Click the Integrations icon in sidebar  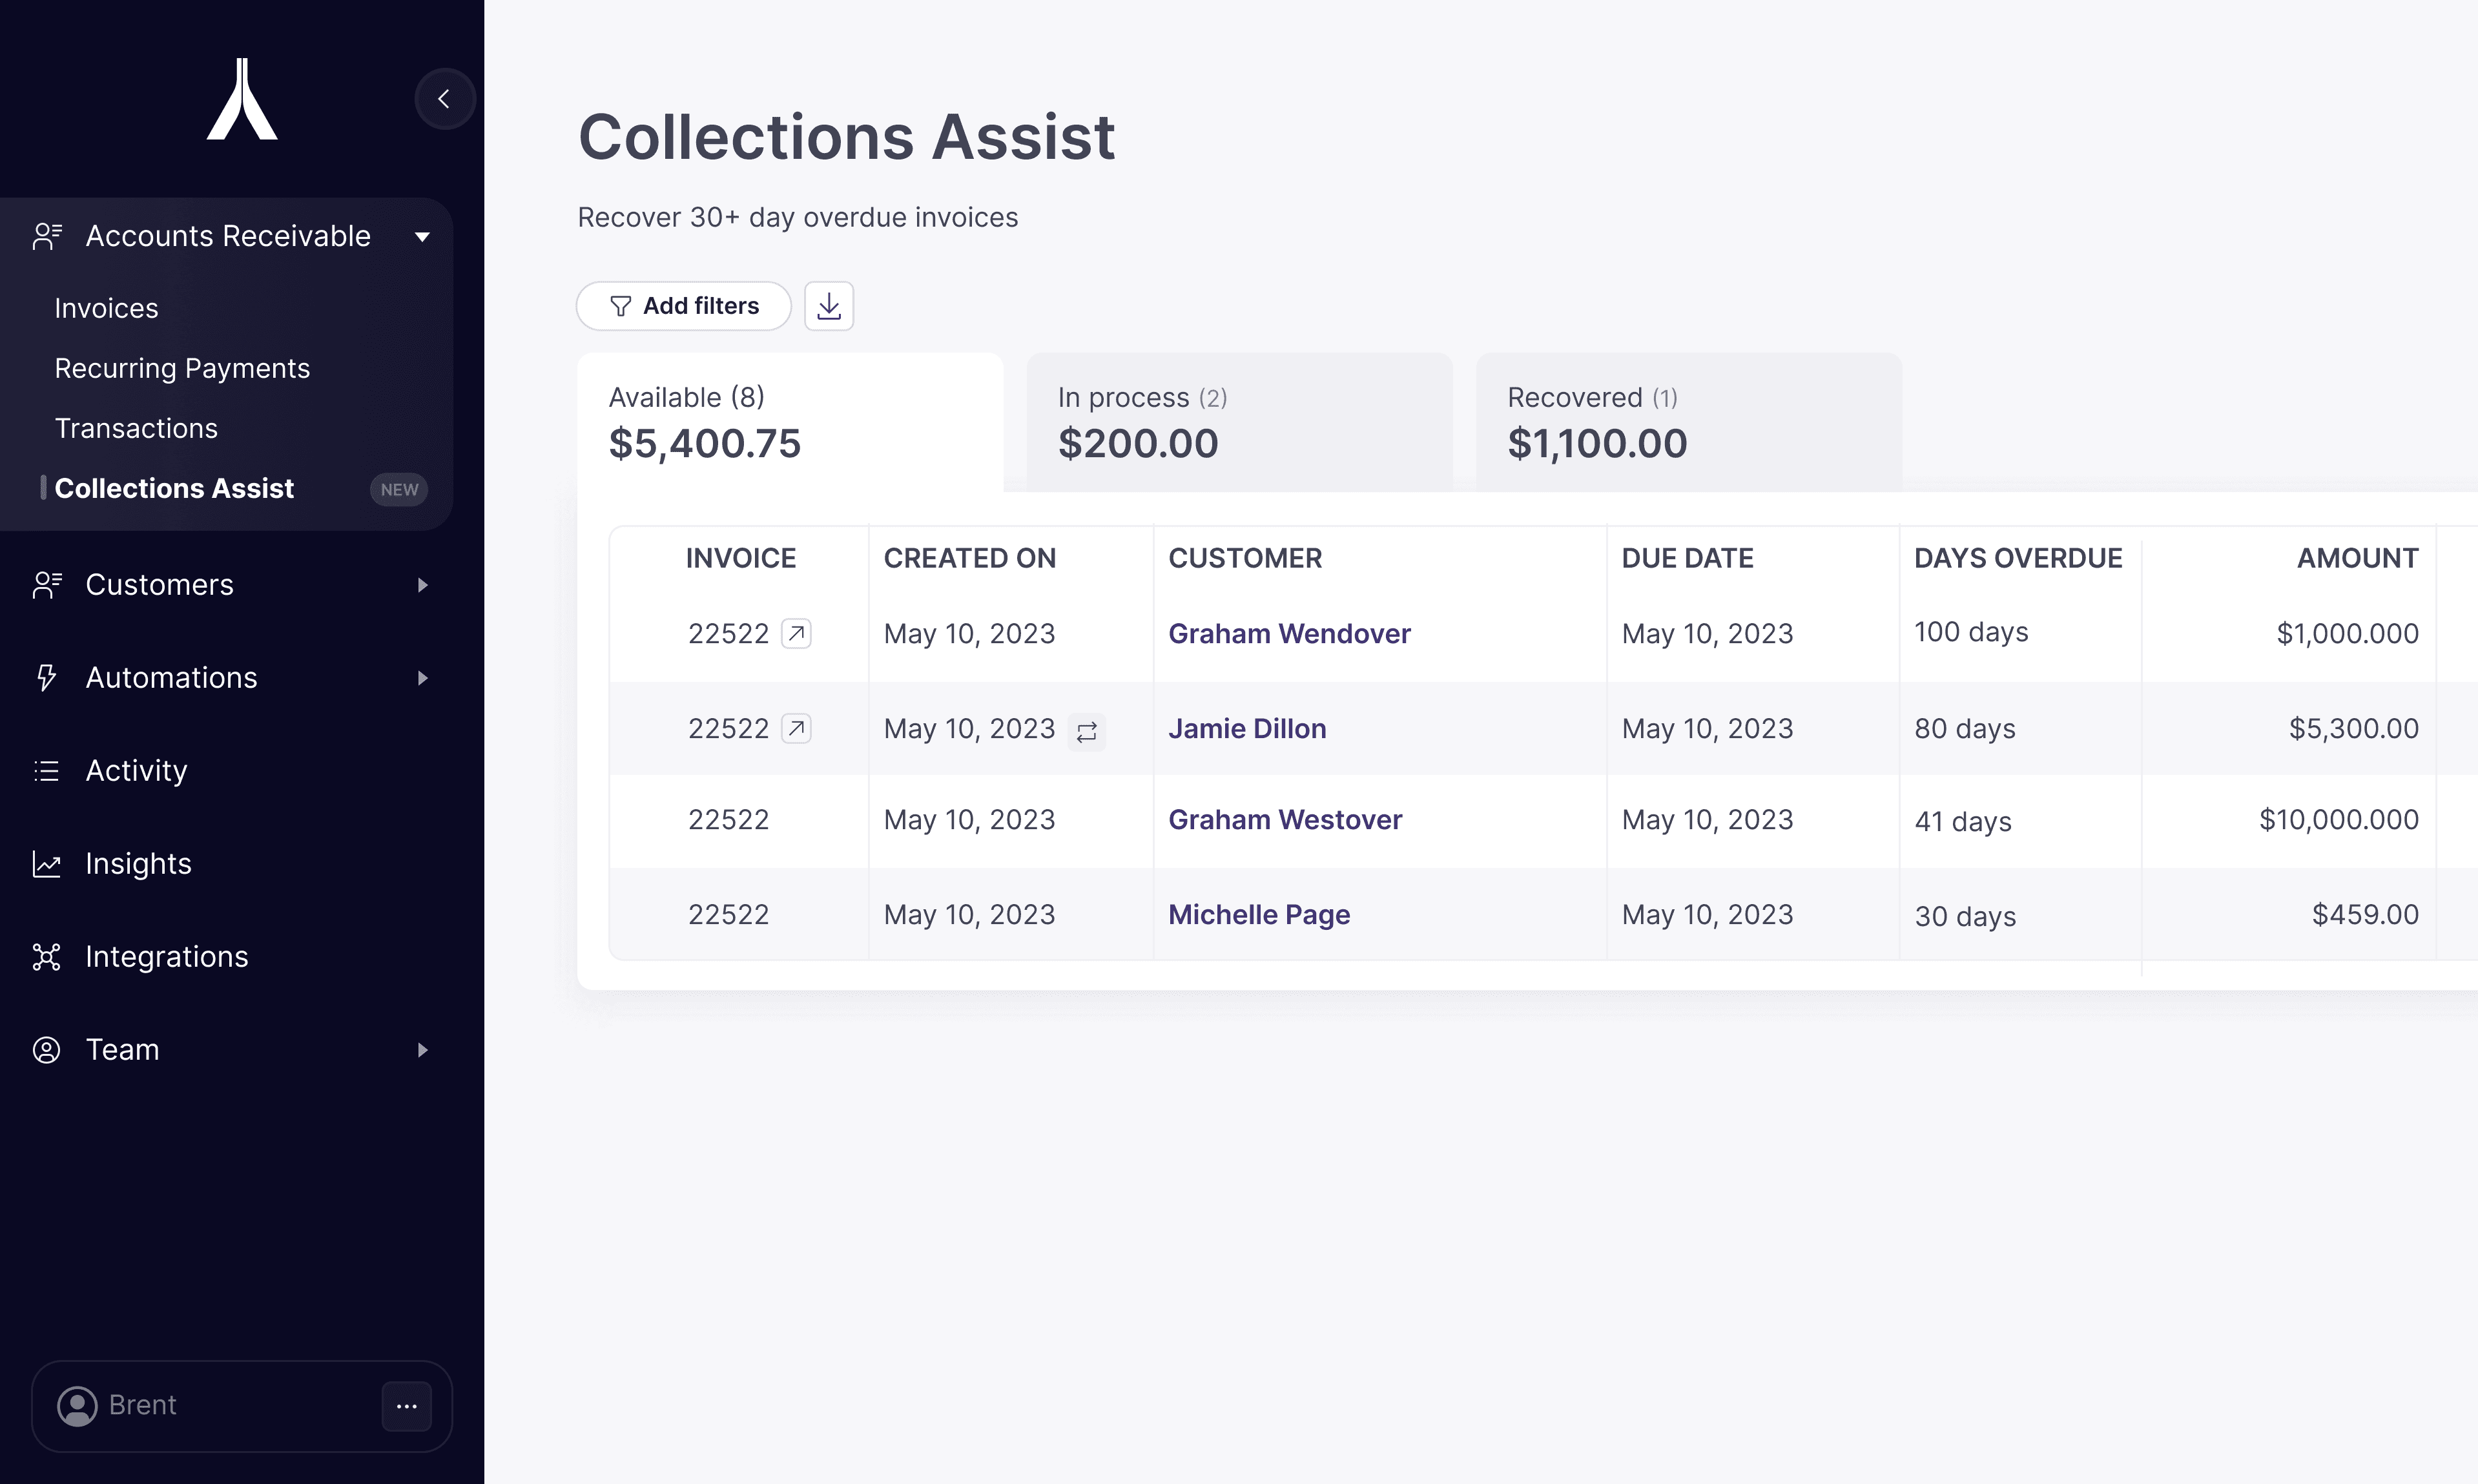[x=46, y=957]
